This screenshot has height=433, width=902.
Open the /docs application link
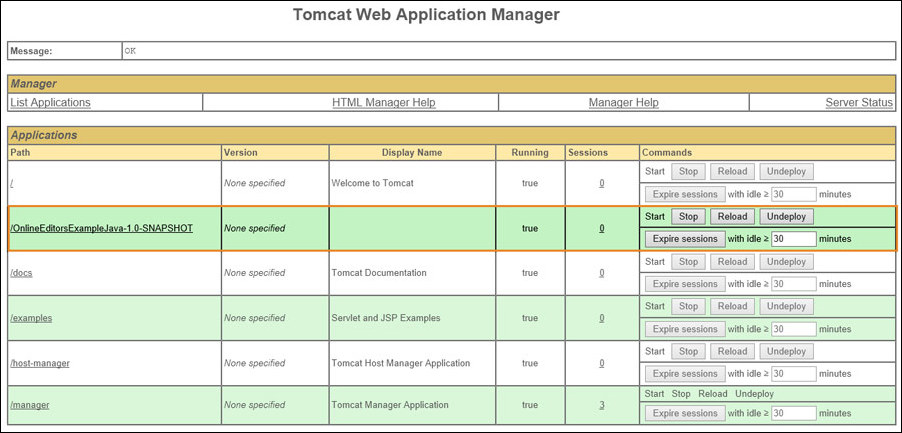pyautogui.click(x=21, y=273)
